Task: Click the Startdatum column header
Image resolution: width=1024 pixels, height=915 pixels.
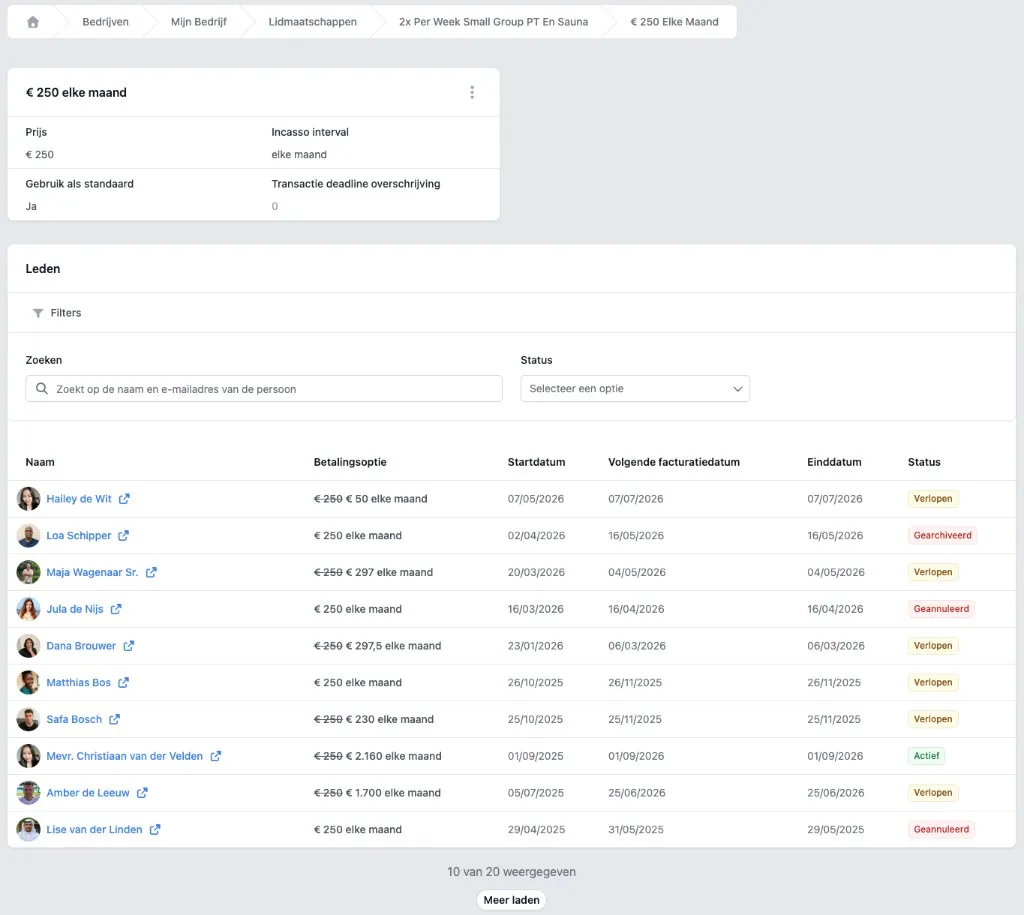Action: point(536,462)
